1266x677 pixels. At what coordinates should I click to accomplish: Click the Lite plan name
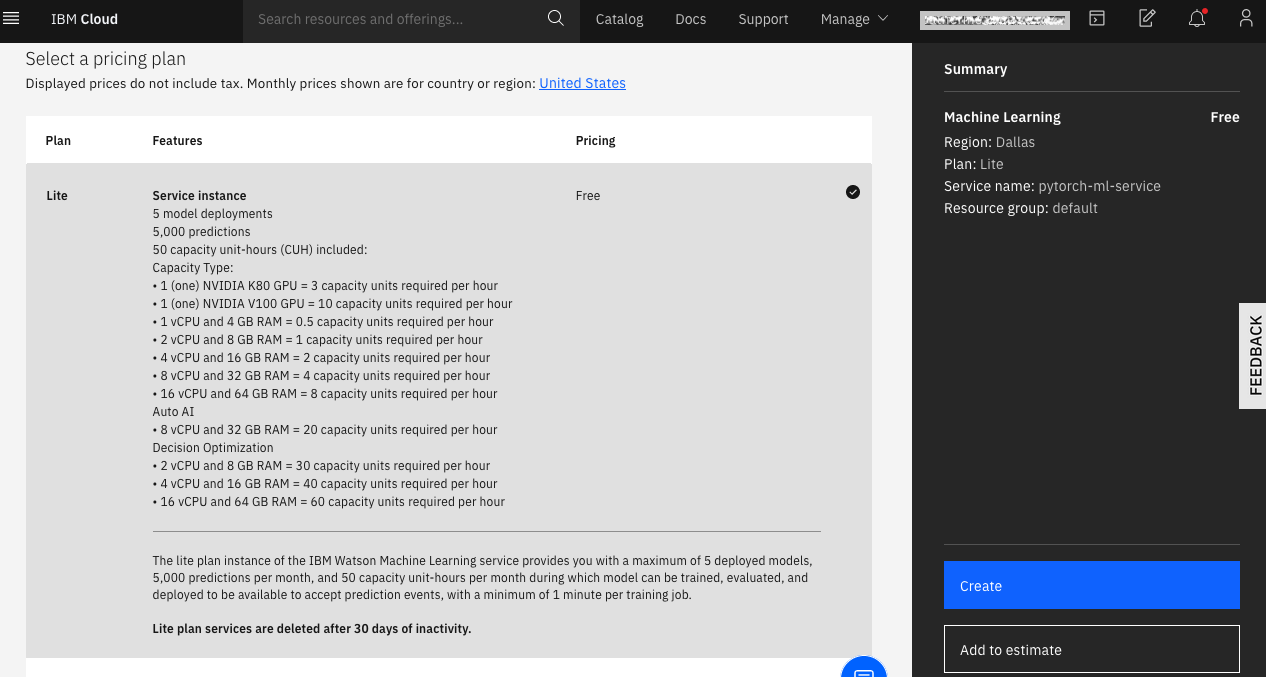(57, 196)
